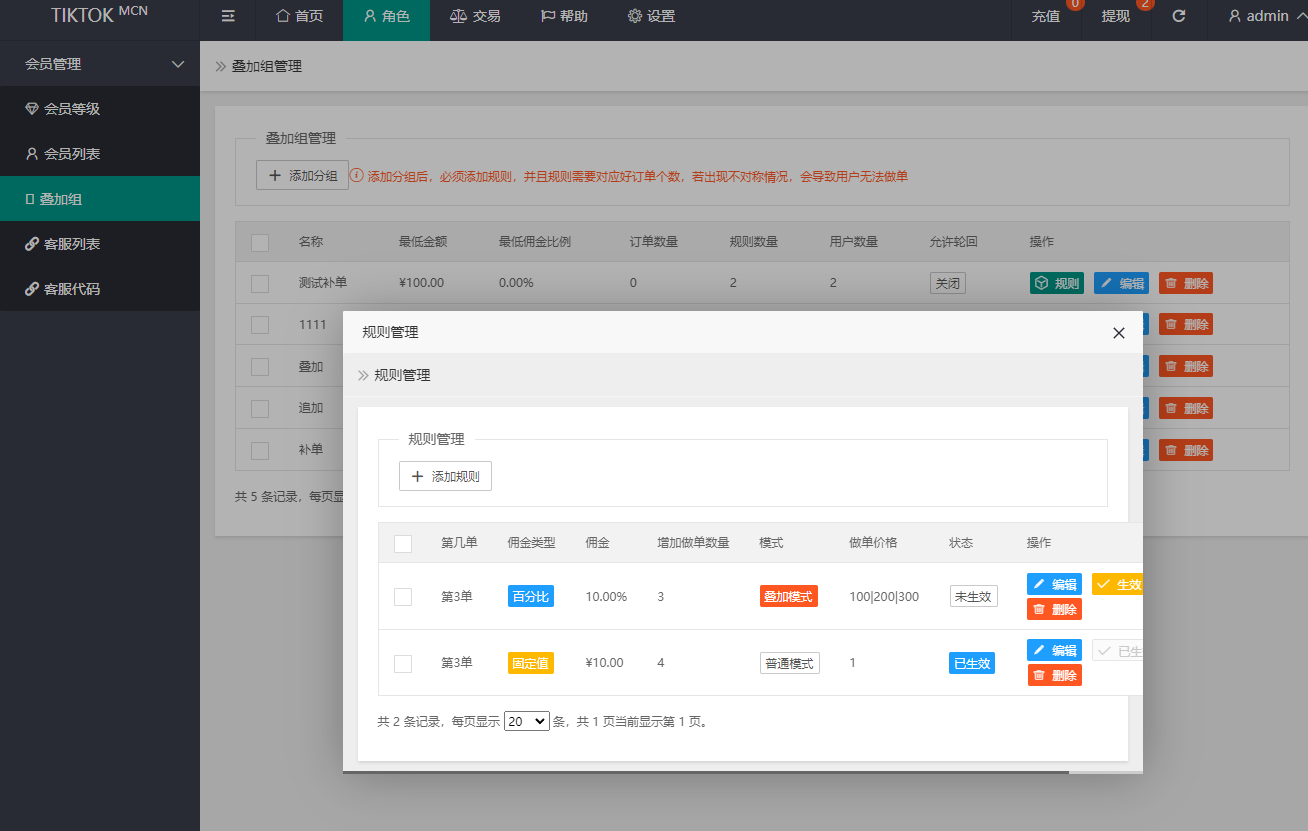Viewport: 1308px width, 831px height.
Task: Check the 固定值 rule row checkbox
Action: [403, 663]
